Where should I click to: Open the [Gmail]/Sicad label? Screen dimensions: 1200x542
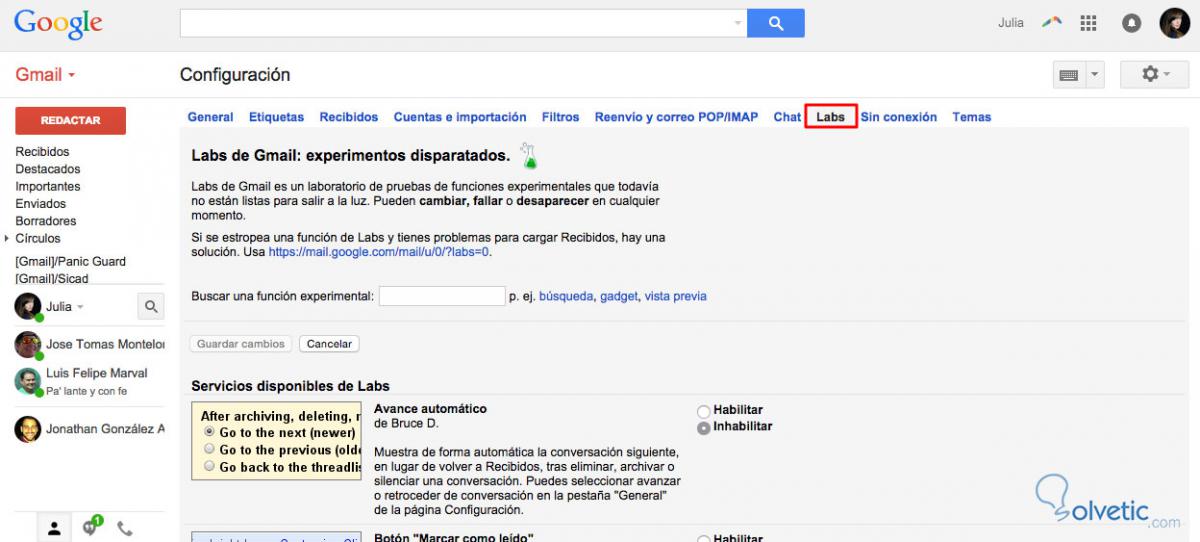[x=52, y=279]
